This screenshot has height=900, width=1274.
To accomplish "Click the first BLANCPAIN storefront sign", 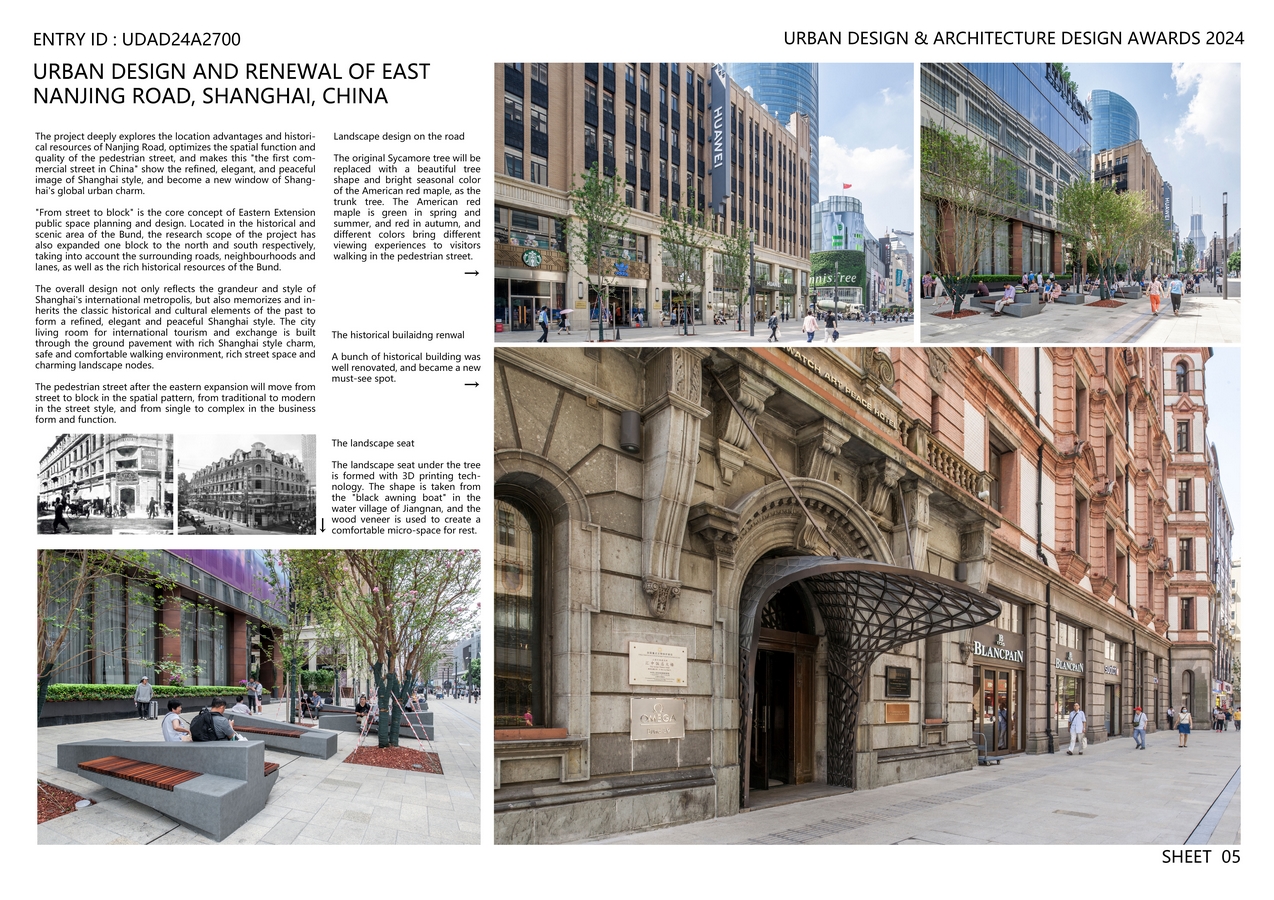I will (x=1000, y=653).
